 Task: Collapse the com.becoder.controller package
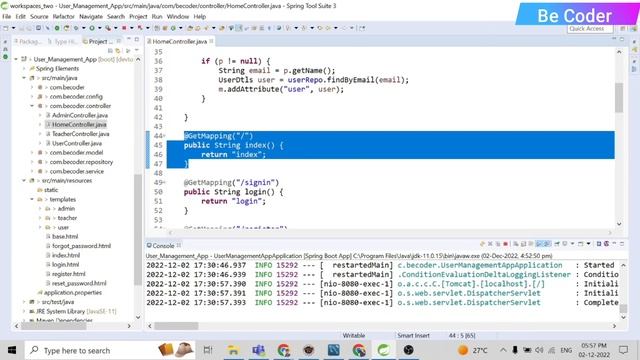tap(32, 106)
